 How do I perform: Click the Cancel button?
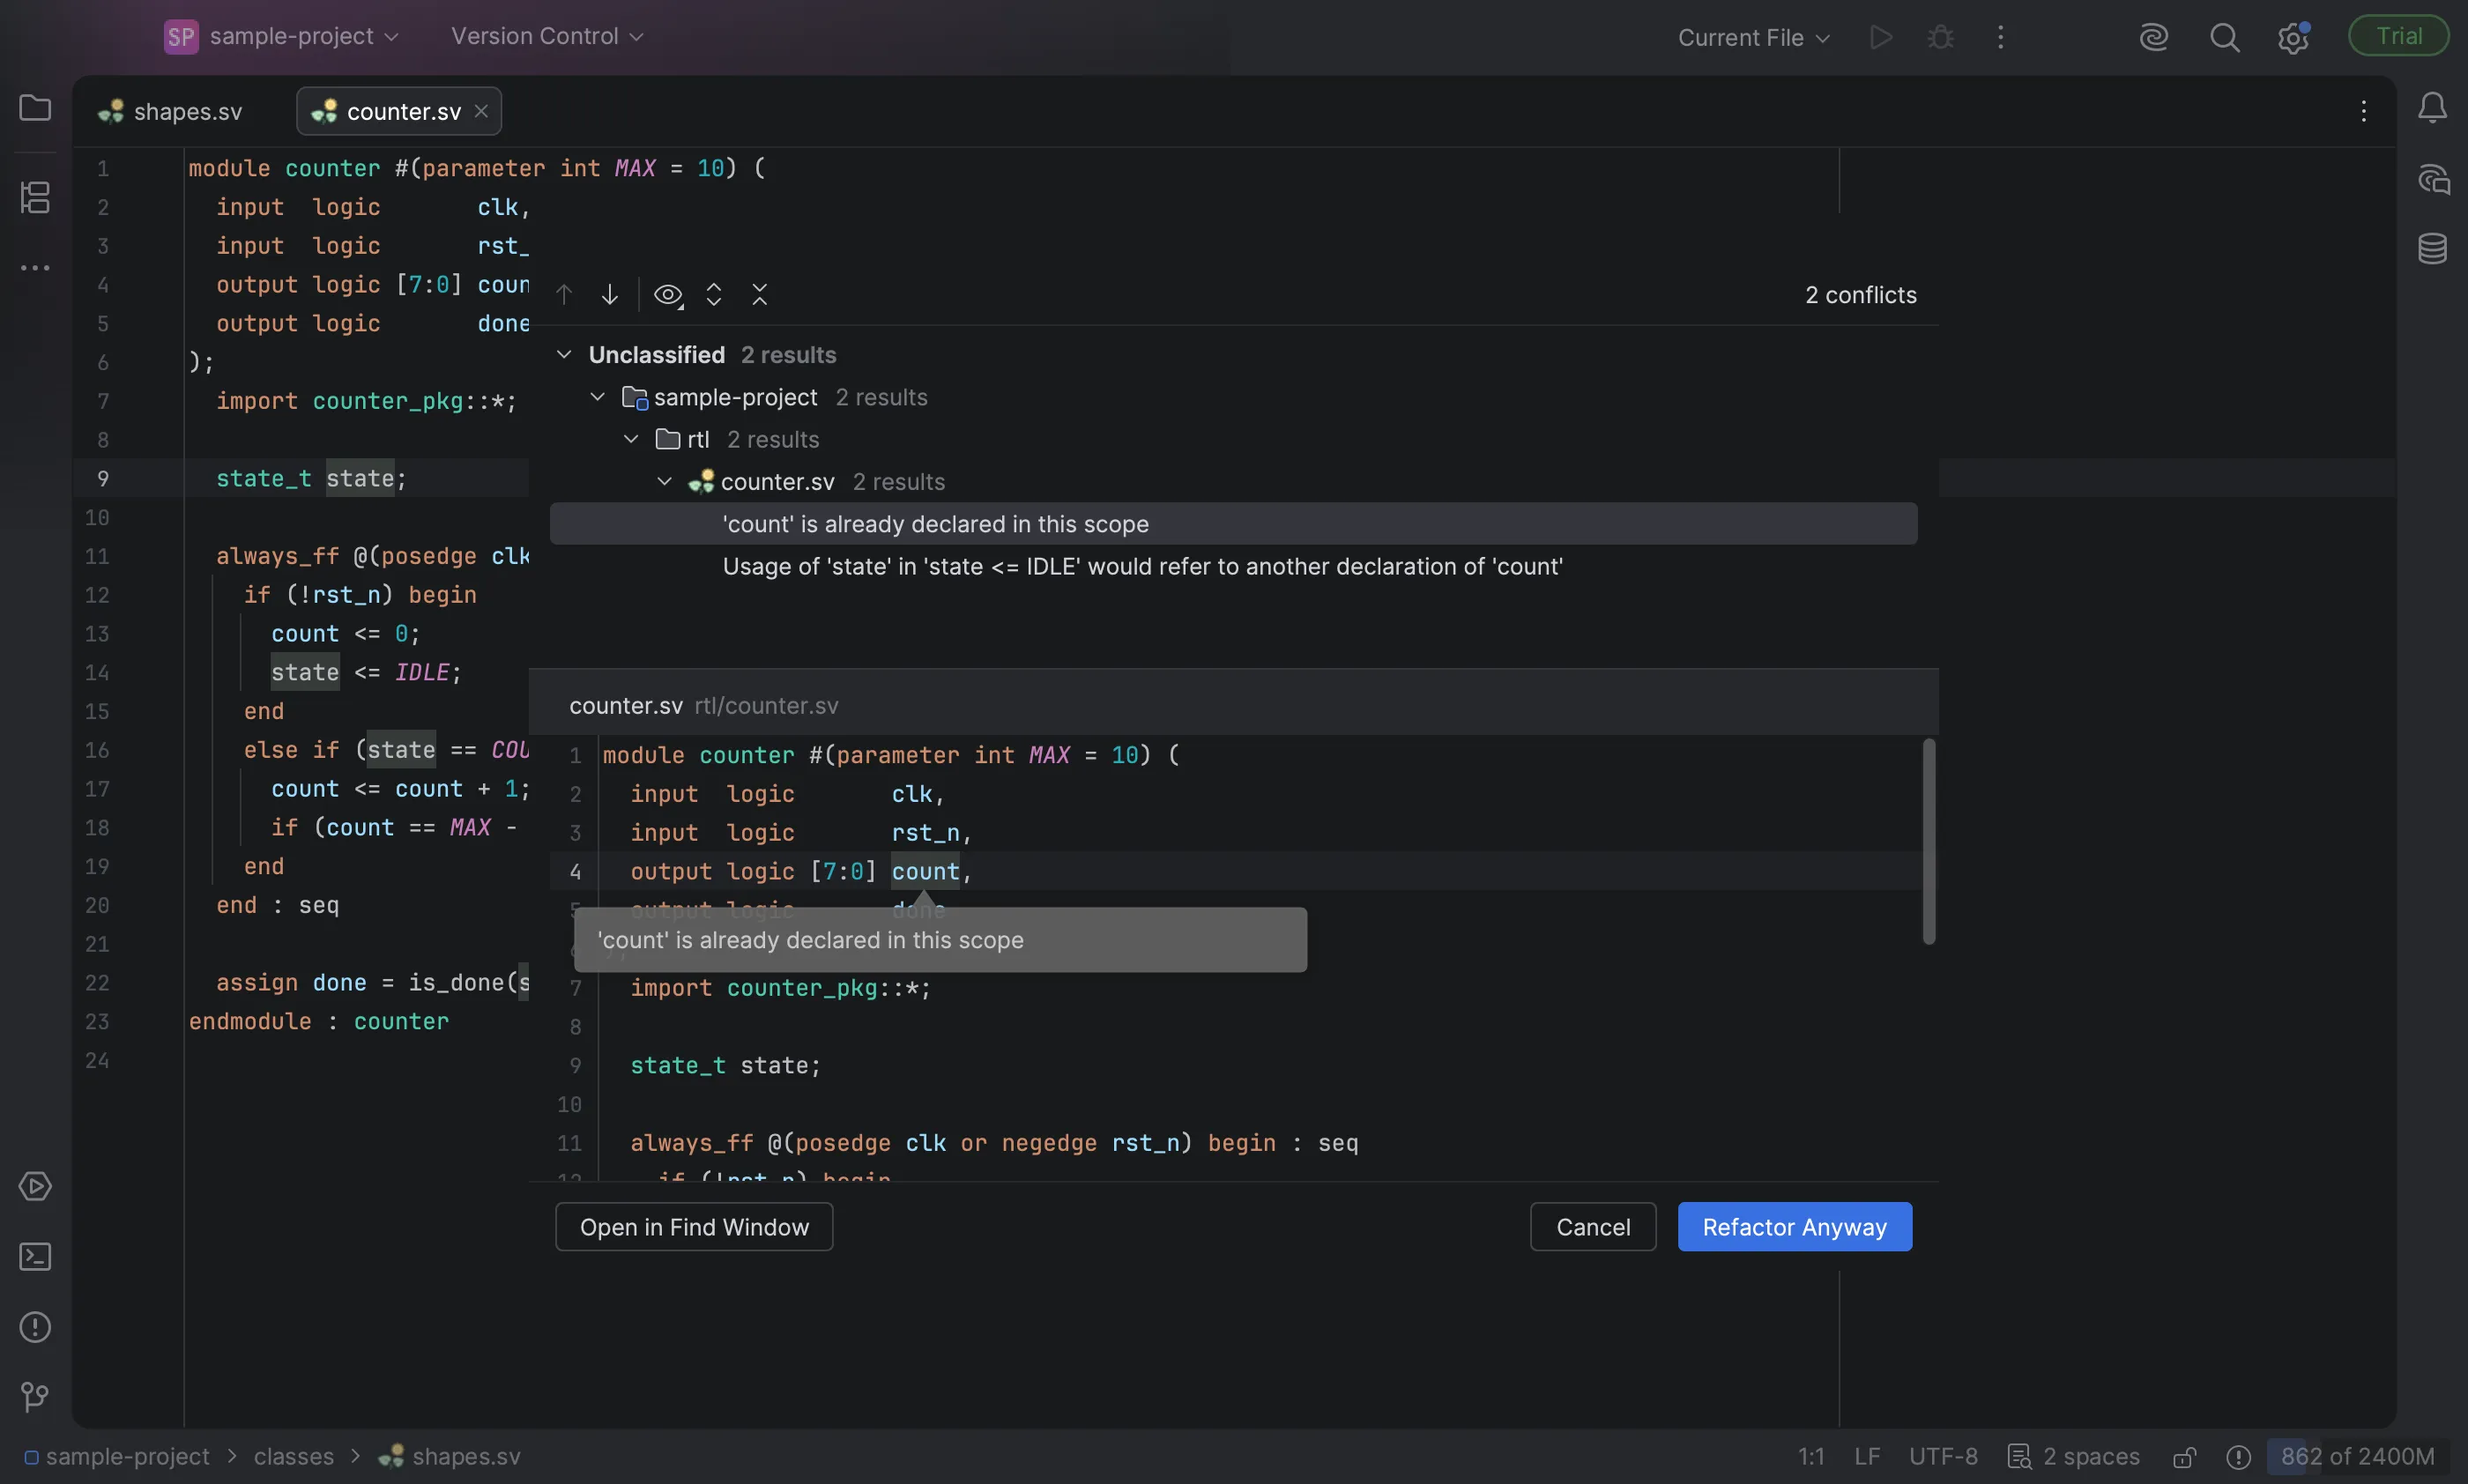pos(1593,1227)
